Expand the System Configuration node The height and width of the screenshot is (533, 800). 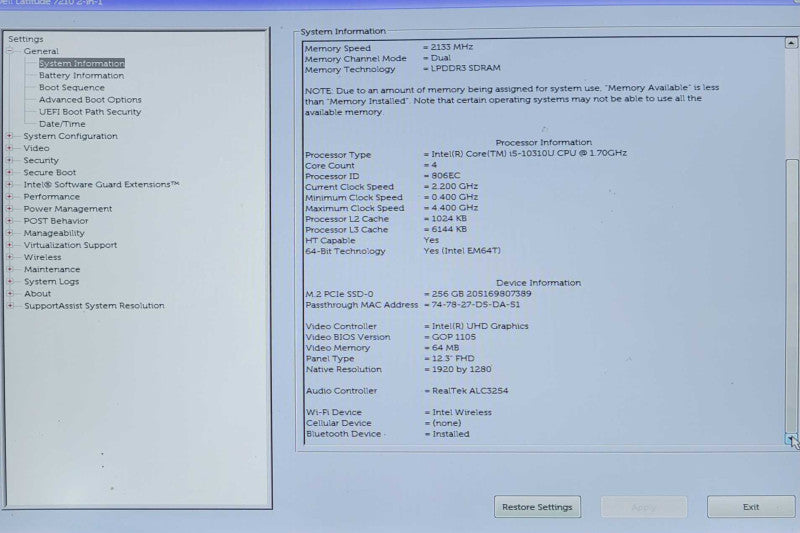(x=9, y=136)
